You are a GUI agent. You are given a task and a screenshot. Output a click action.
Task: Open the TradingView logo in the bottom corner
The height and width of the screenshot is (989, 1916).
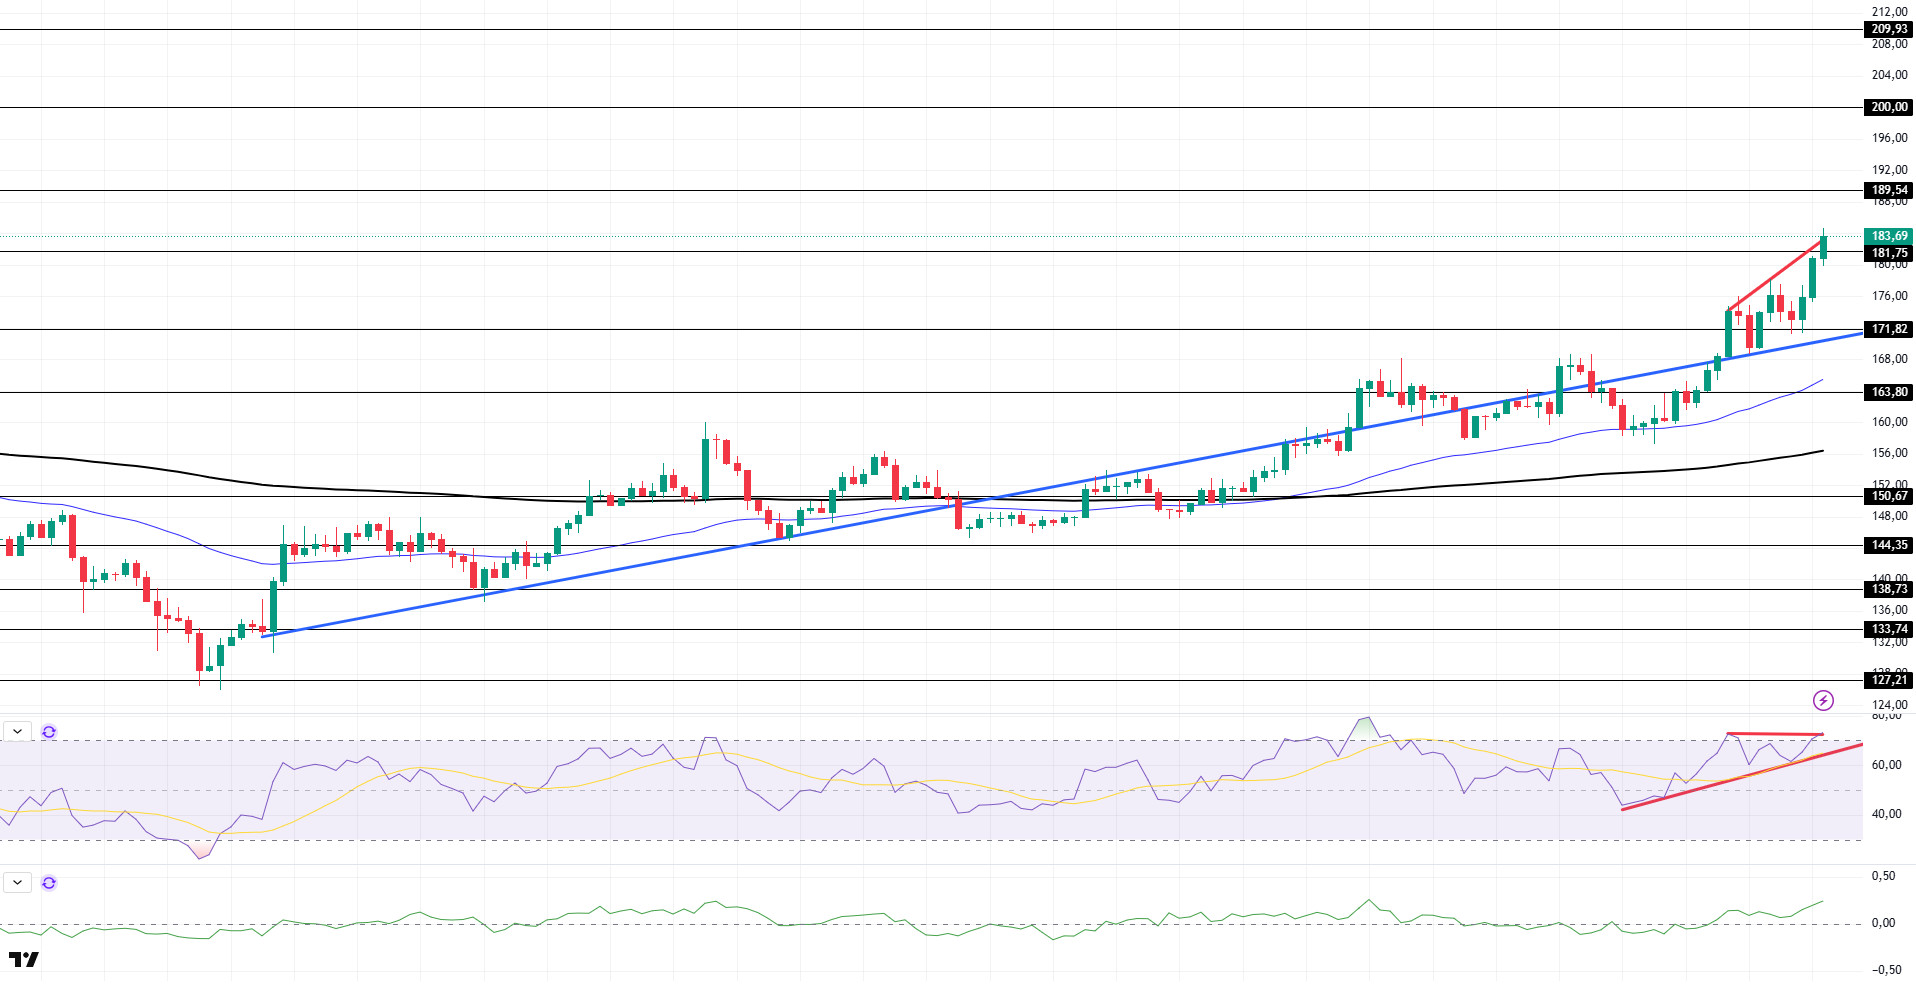[x=23, y=960]
